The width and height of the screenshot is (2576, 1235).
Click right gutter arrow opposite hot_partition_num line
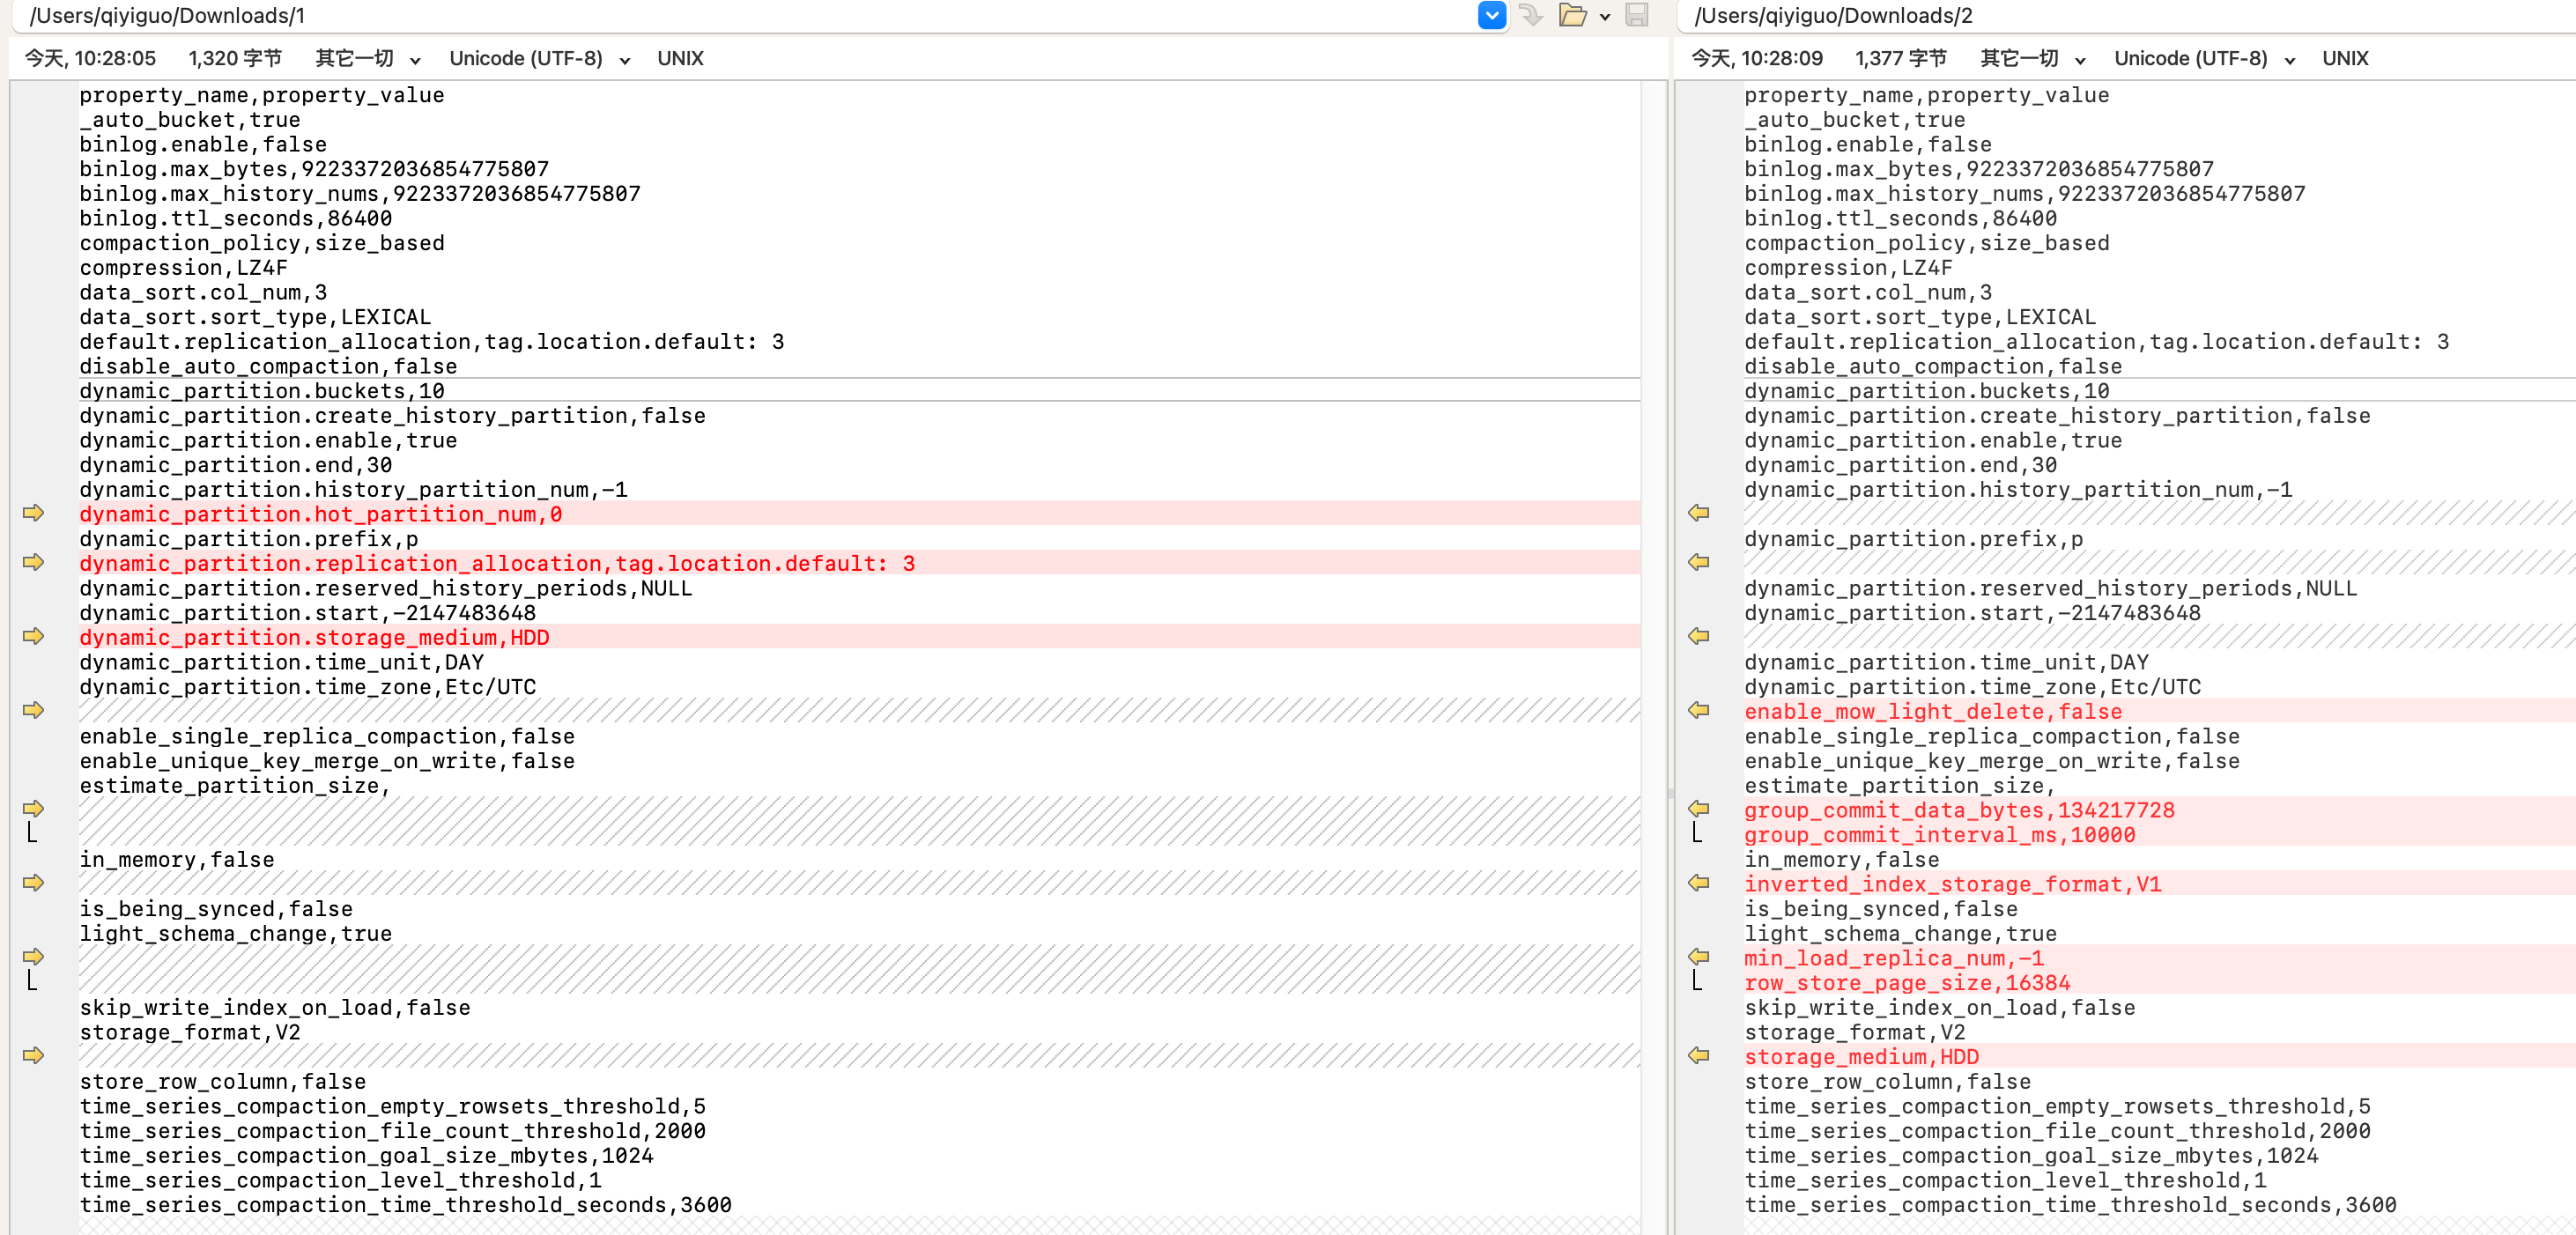(x=1699, y=513)
